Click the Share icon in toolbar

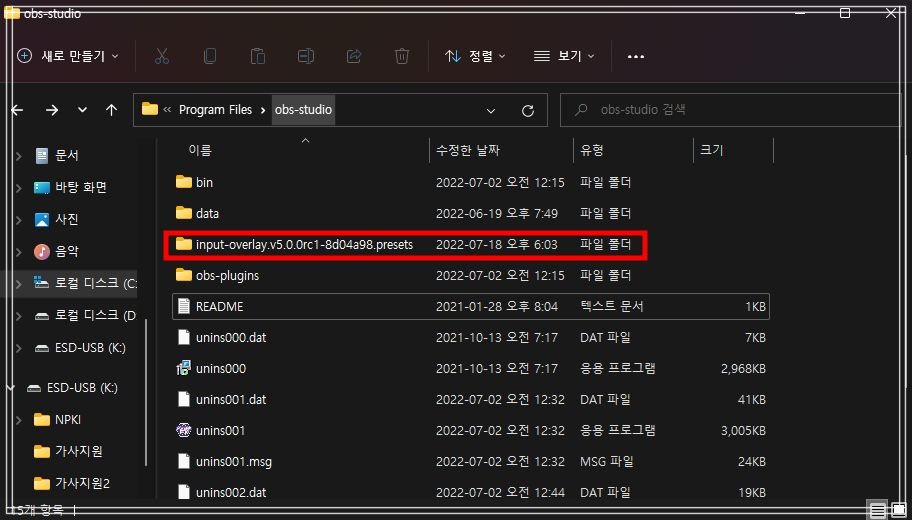pos(354,56)
